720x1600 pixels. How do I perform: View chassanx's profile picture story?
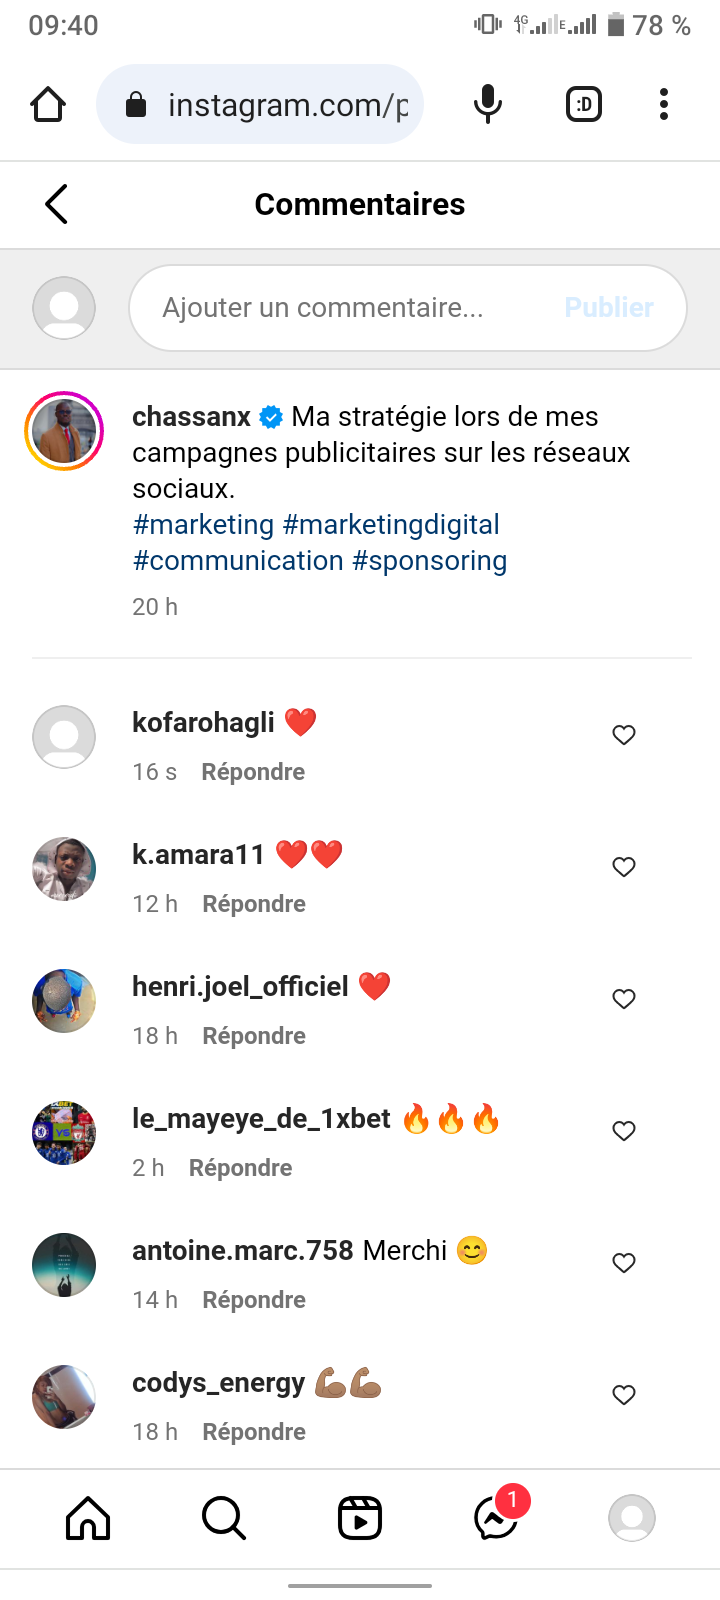pos(64,431)
